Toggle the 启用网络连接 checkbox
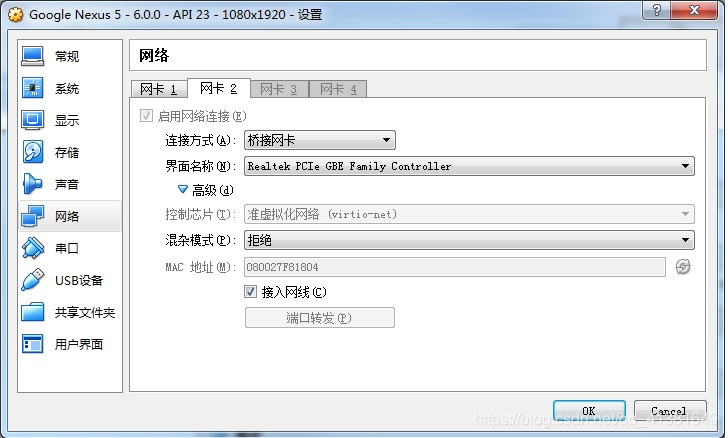 [x=146, y=116]
